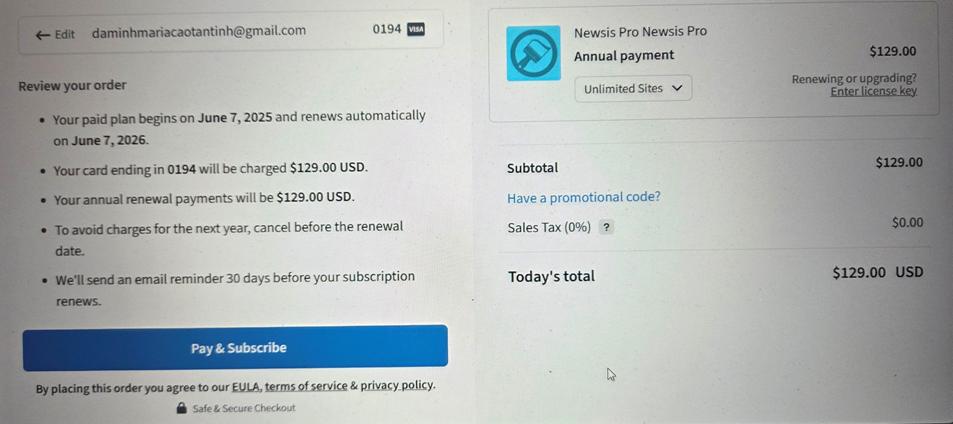Click the card number 0194 in header
The image size is (953, 424).
pos(387,29)
